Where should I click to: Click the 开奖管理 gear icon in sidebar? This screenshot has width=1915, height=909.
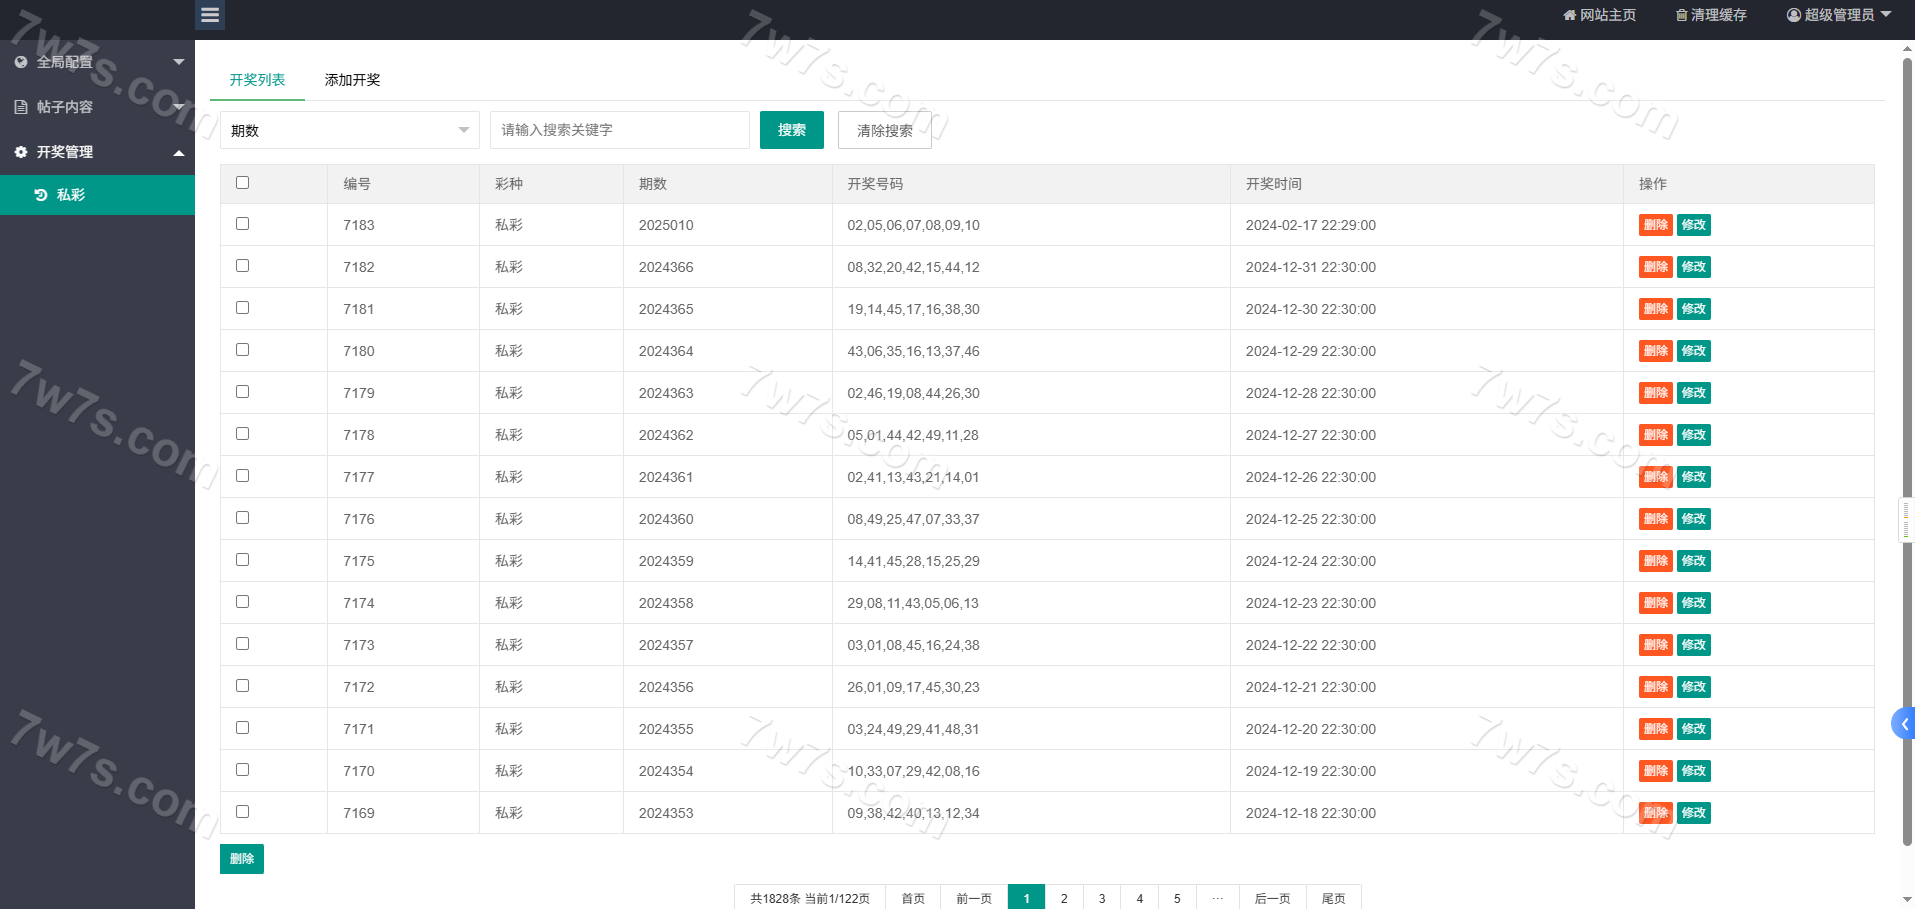click(x=21, y=152)
